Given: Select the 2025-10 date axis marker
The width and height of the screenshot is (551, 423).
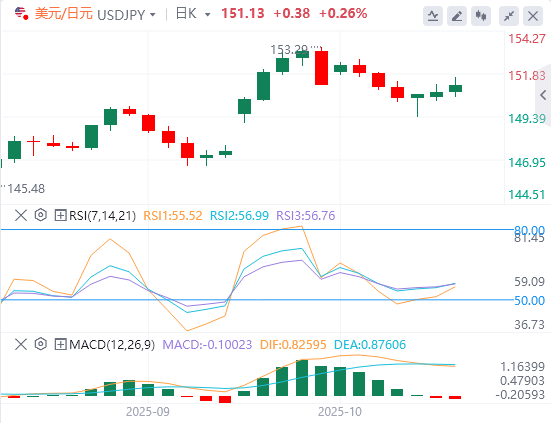Looking at the screenshot, I should (340, 411).
